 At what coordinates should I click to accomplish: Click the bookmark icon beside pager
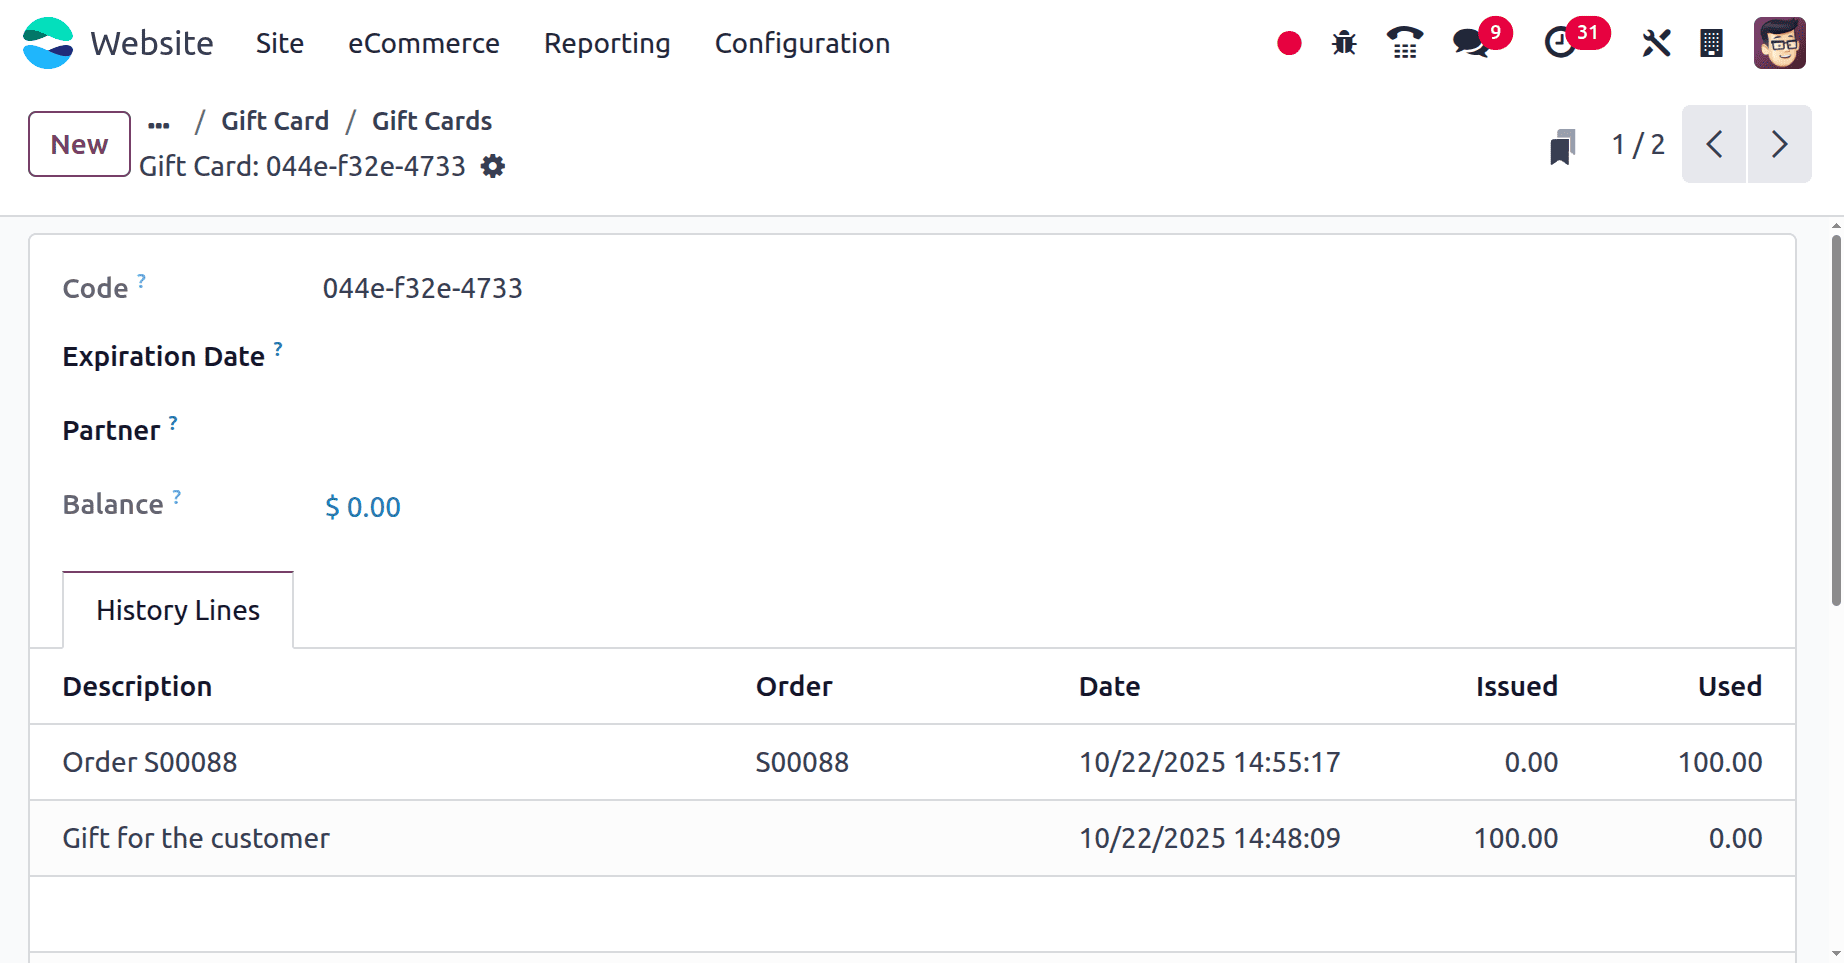(1561, 146)
